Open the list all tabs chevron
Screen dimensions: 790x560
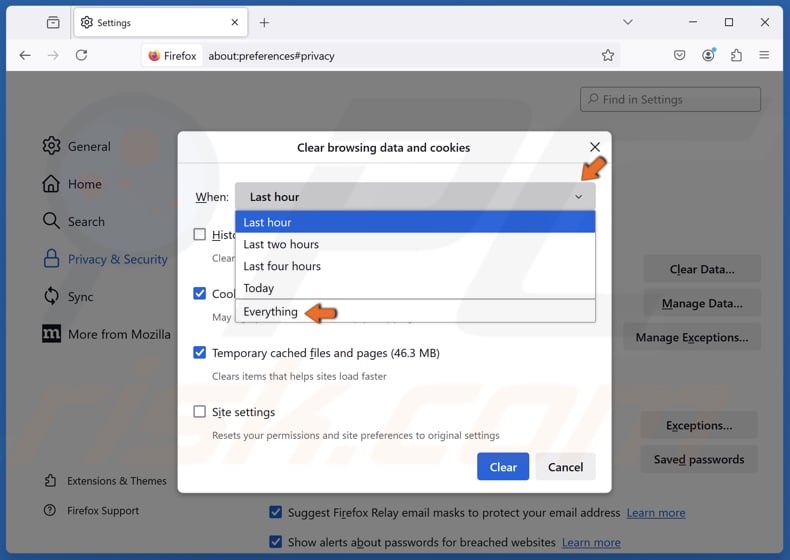[628, 22]
